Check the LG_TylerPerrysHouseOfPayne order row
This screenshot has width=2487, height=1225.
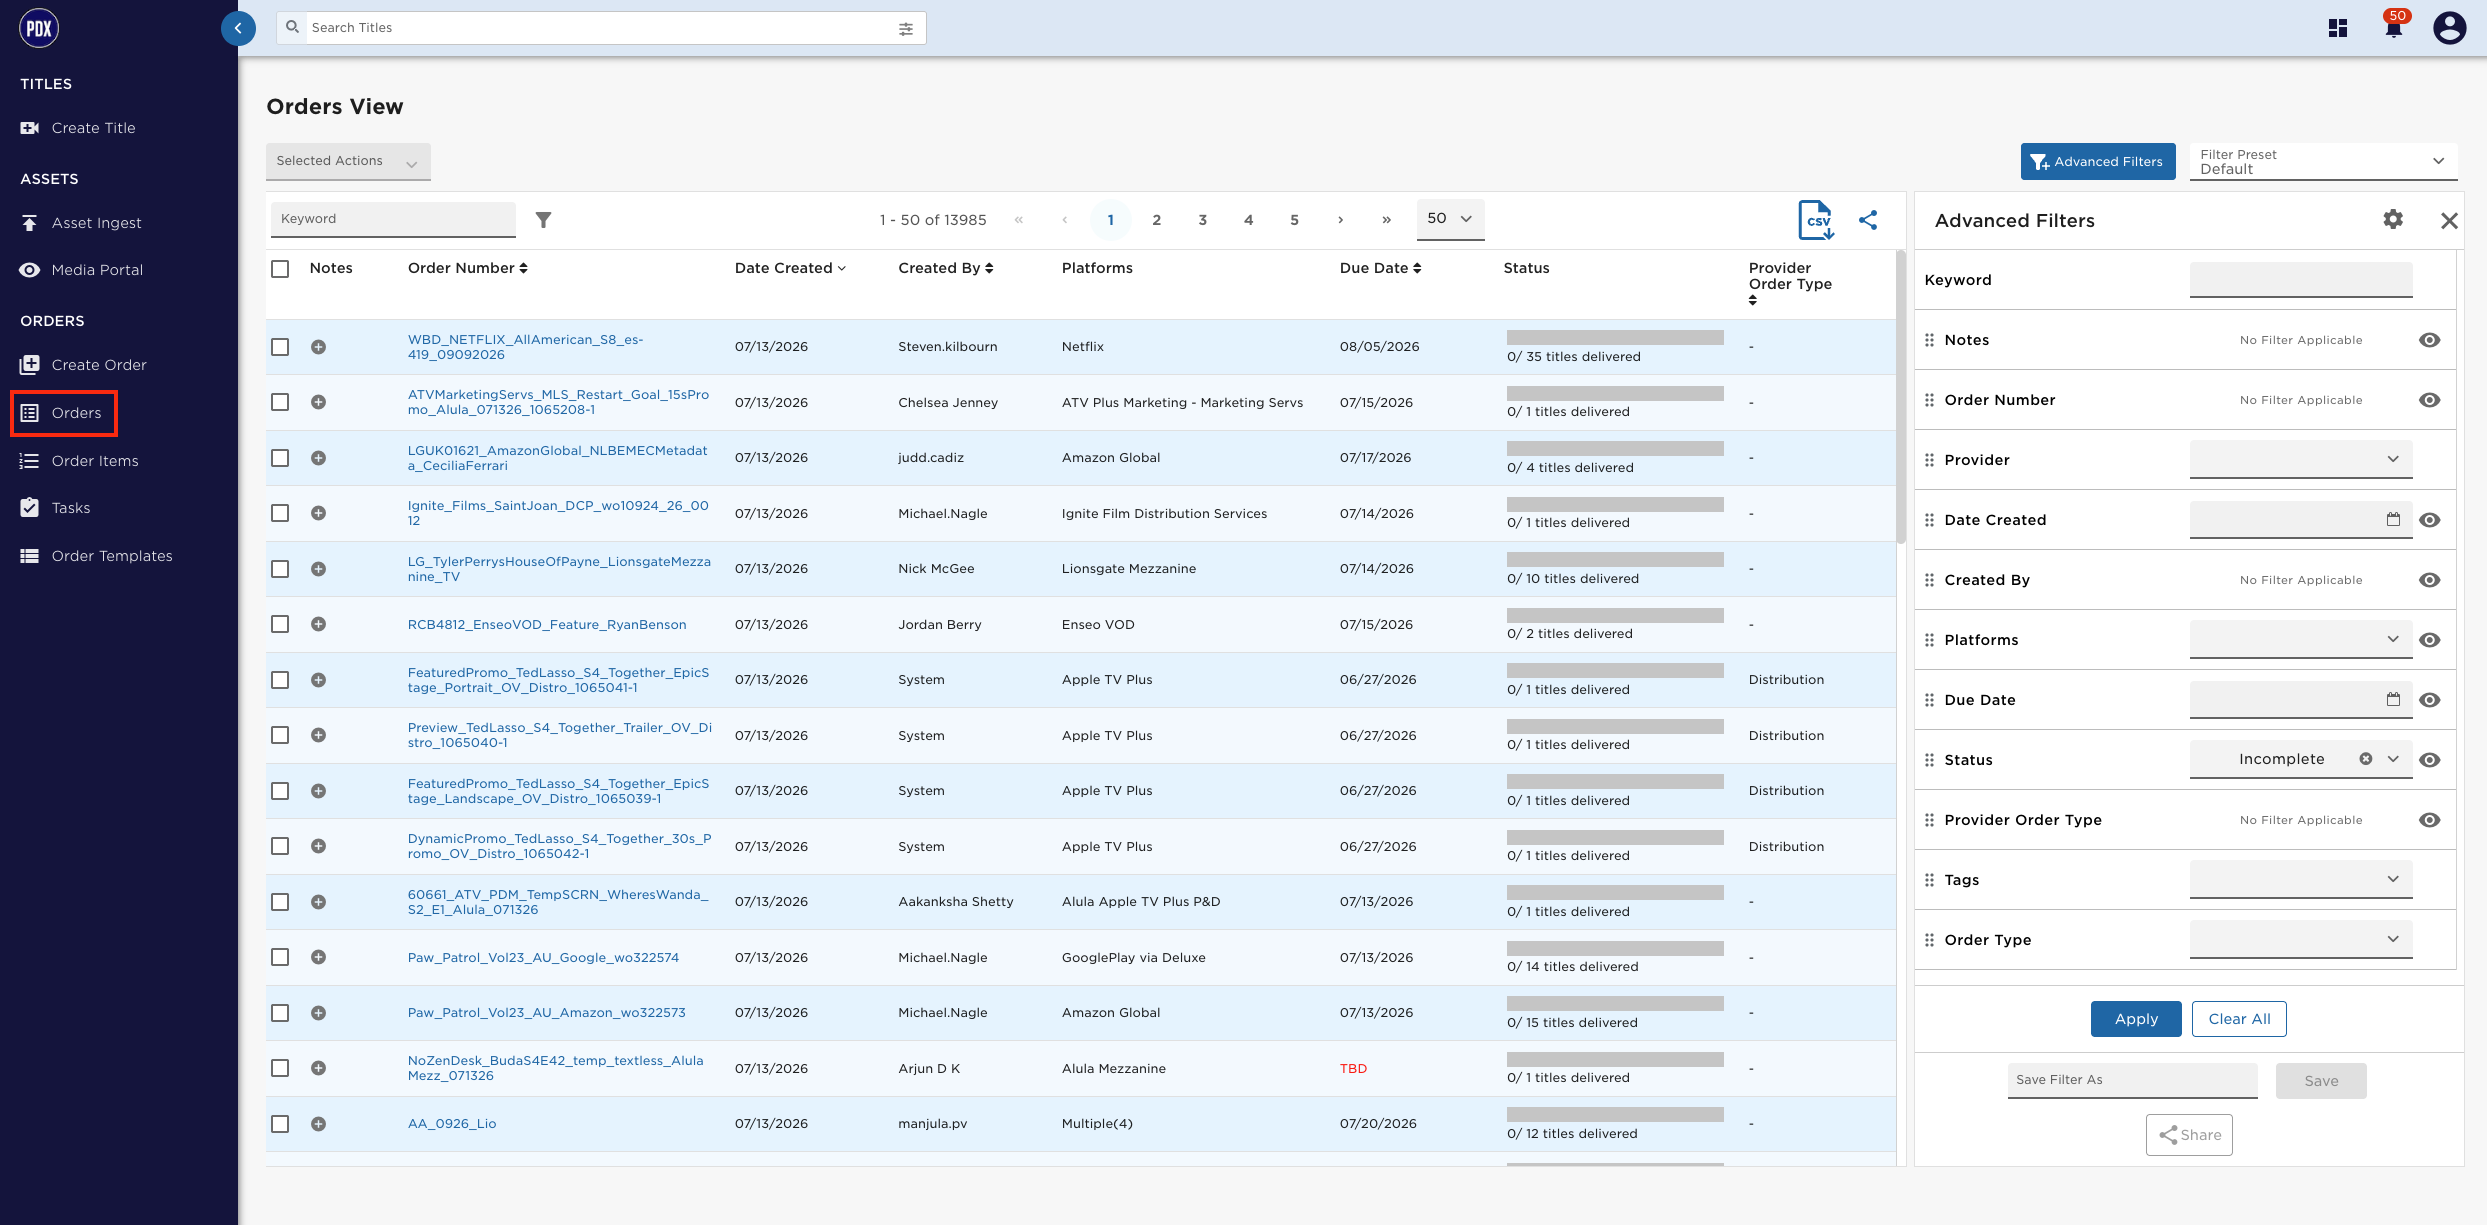click(280, 569)
